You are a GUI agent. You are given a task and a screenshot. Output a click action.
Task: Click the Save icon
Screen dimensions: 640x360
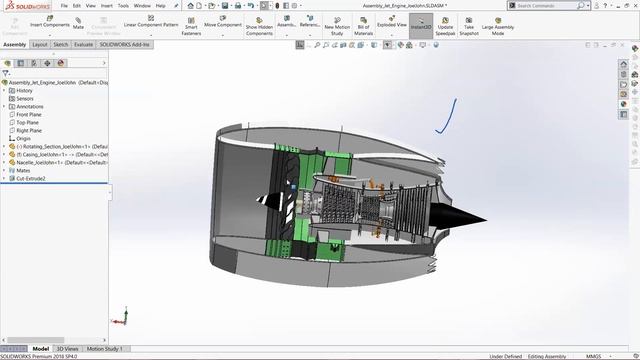click(225, 6)
